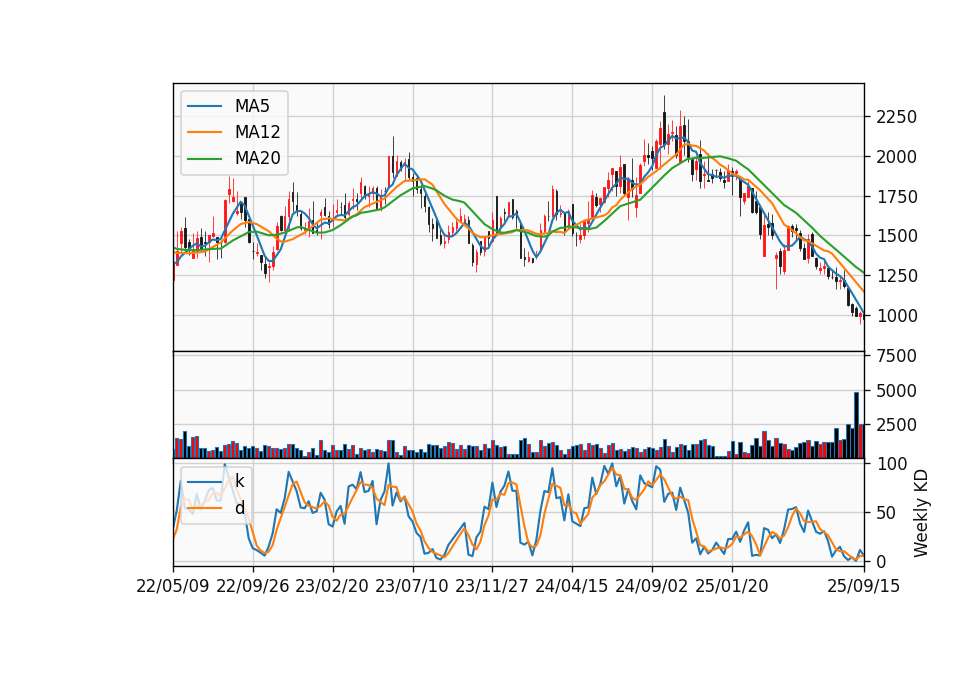Click the MA20 legend label

257,158
